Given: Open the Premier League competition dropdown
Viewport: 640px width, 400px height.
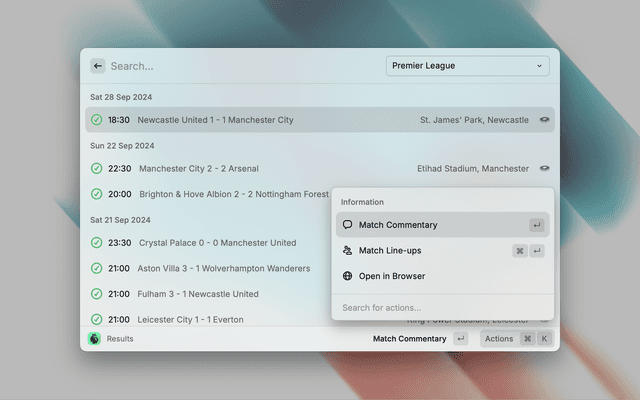Looking at the screenshot, I should [467, 66].
